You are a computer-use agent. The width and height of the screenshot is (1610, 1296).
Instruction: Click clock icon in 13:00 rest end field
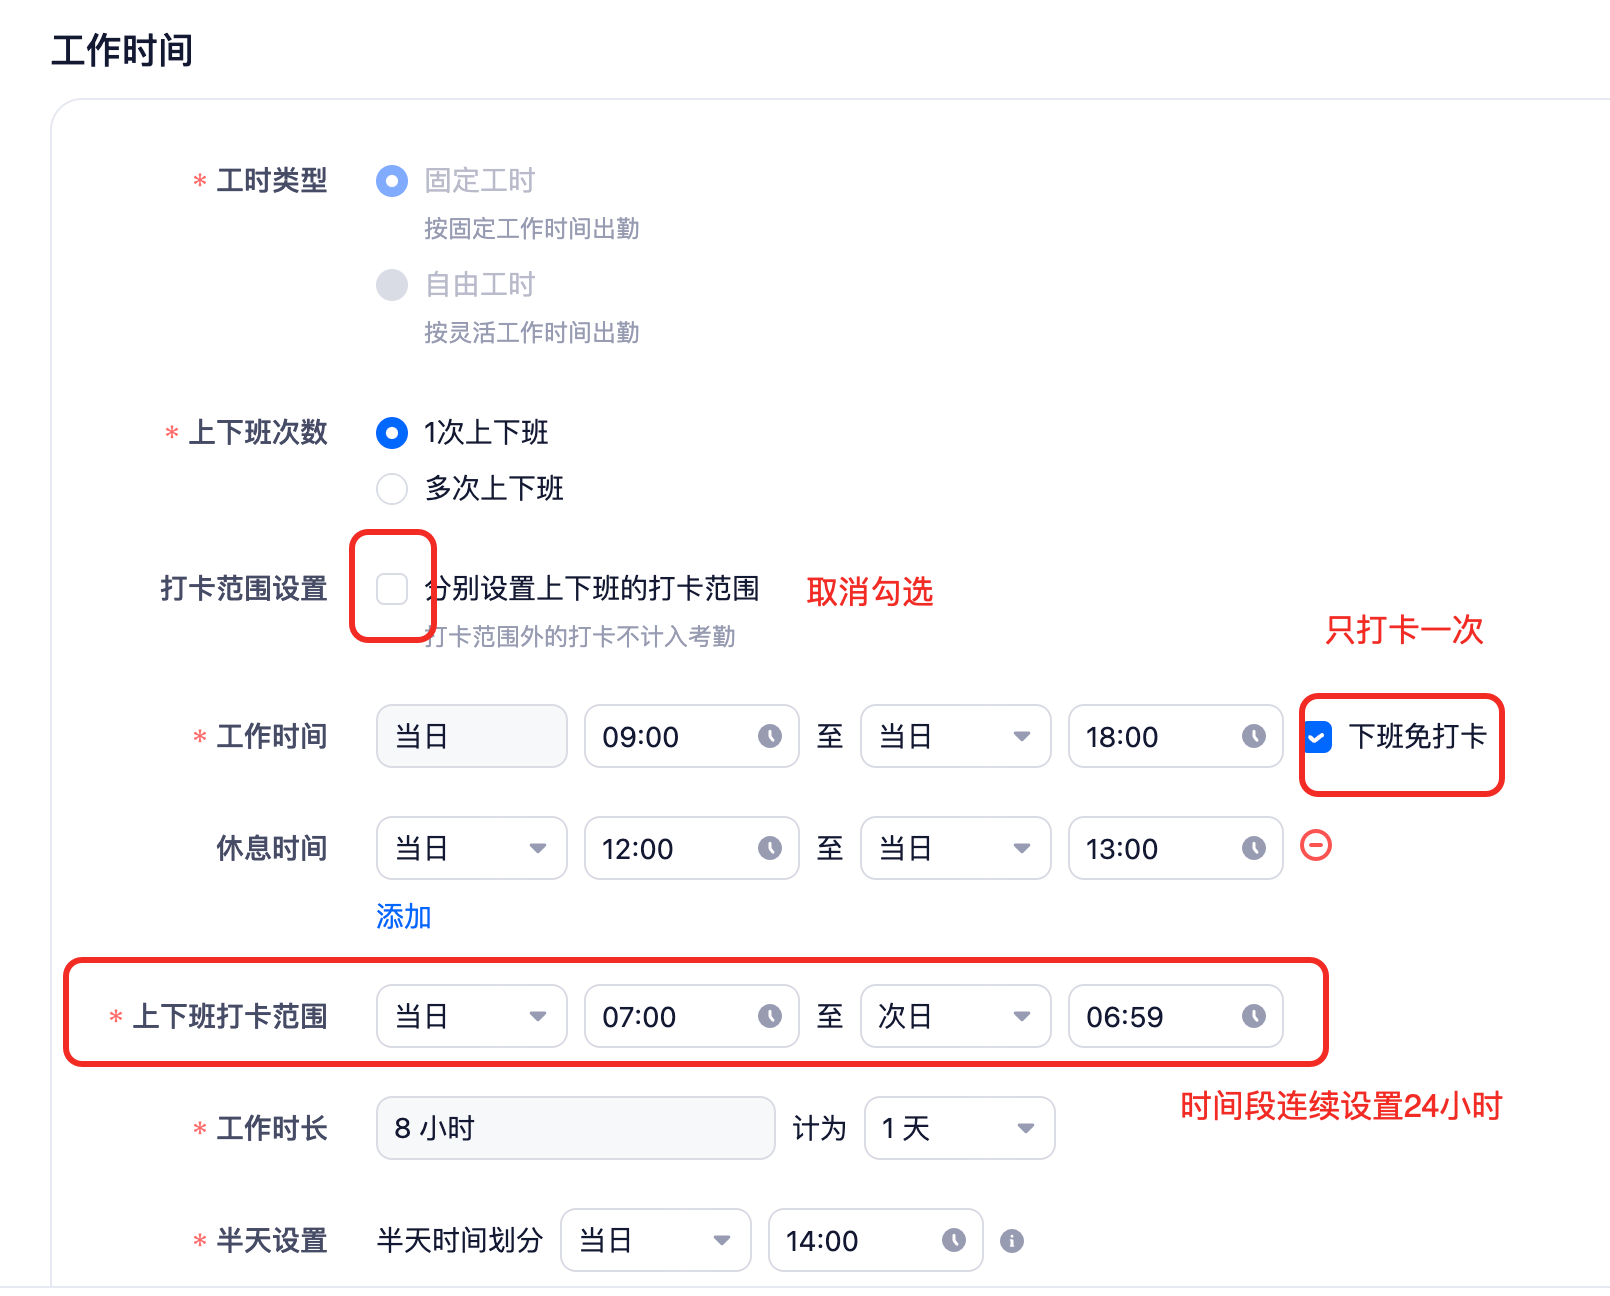(1253, 848)
